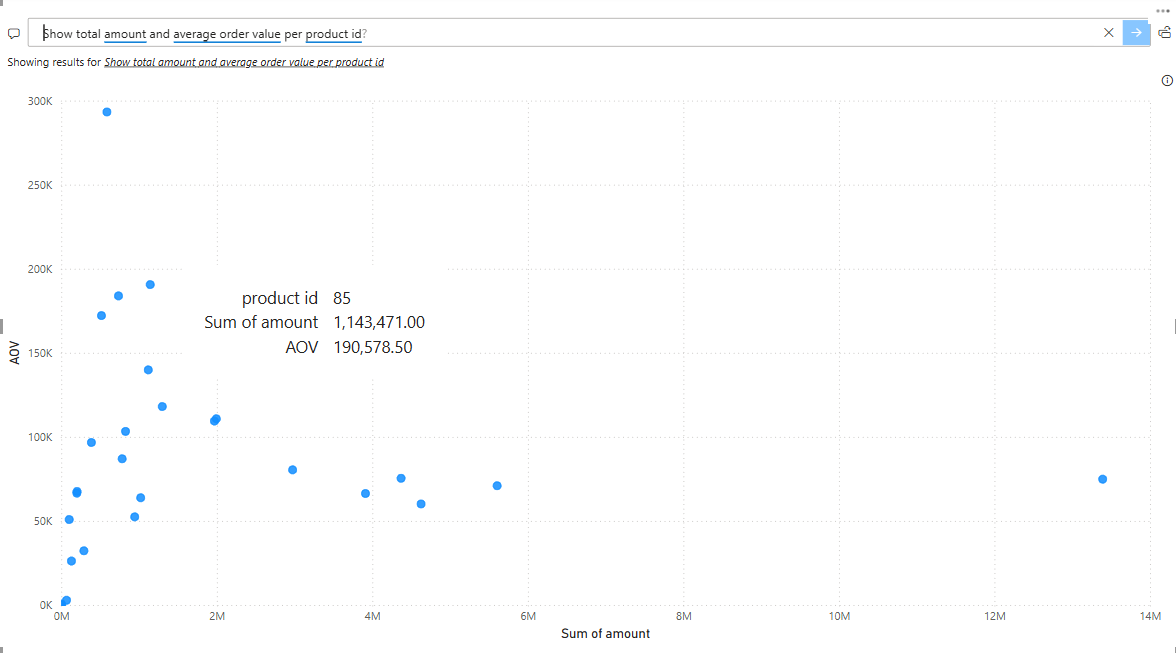
Task: Select the rightmost data point past 13M
Action: [x=1102, y=479]
